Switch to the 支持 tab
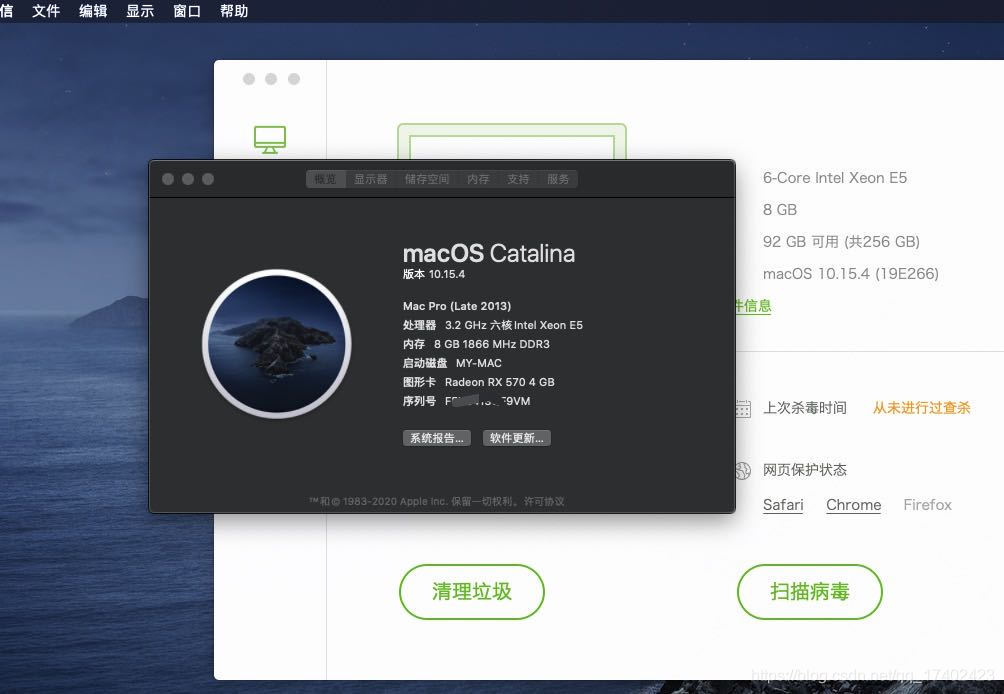The height and width of the screenshot is (694, 1004). pyautogui.click(x=518, y=179)
